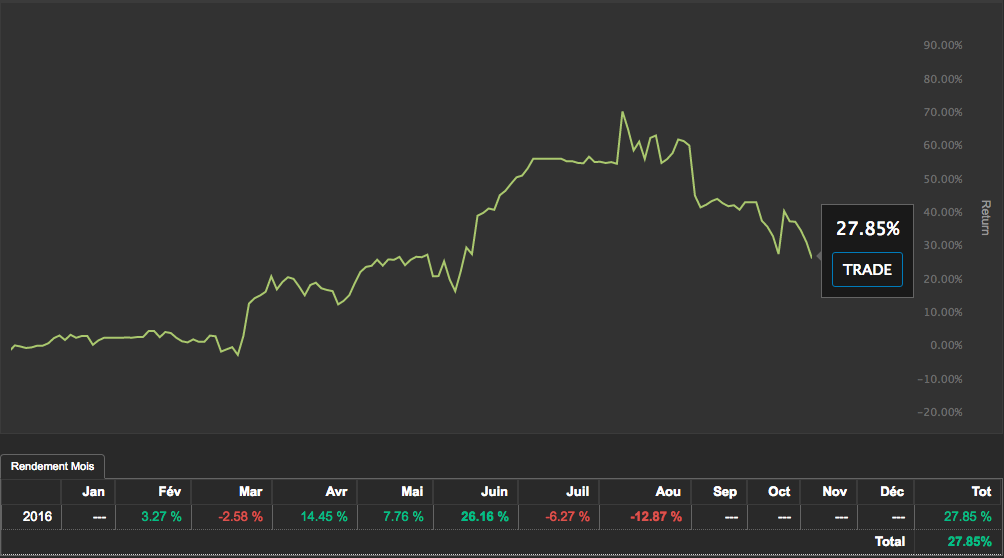Click the highest peak of the chart line
Image resolution: width=1004 pixels, height=558 pixels.
622,112
